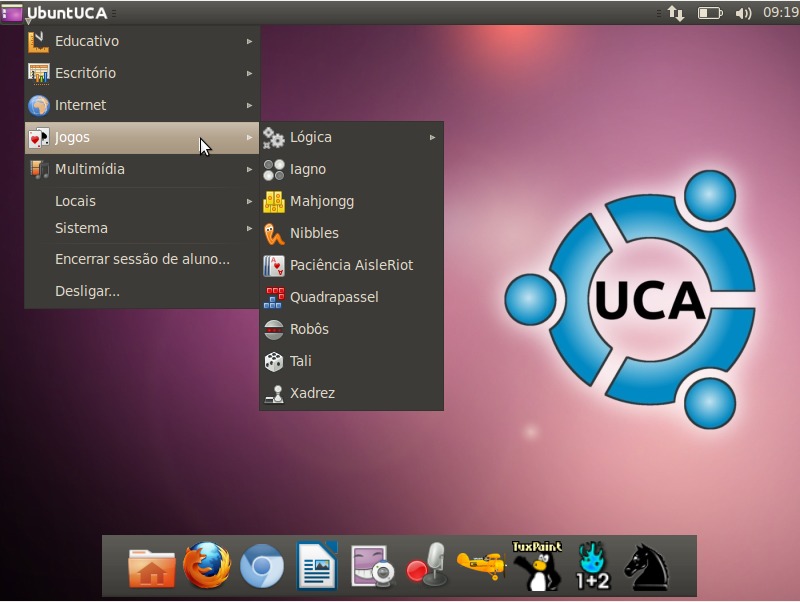Expand the Multimídia submenu arrow
The width and height of the screenshot is (800, 602).
point(249,169)
